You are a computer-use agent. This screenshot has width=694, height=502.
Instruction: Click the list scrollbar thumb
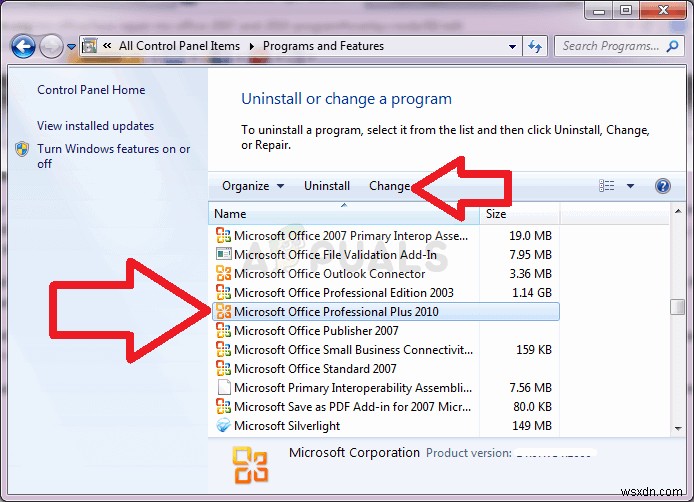click(678, 307)
